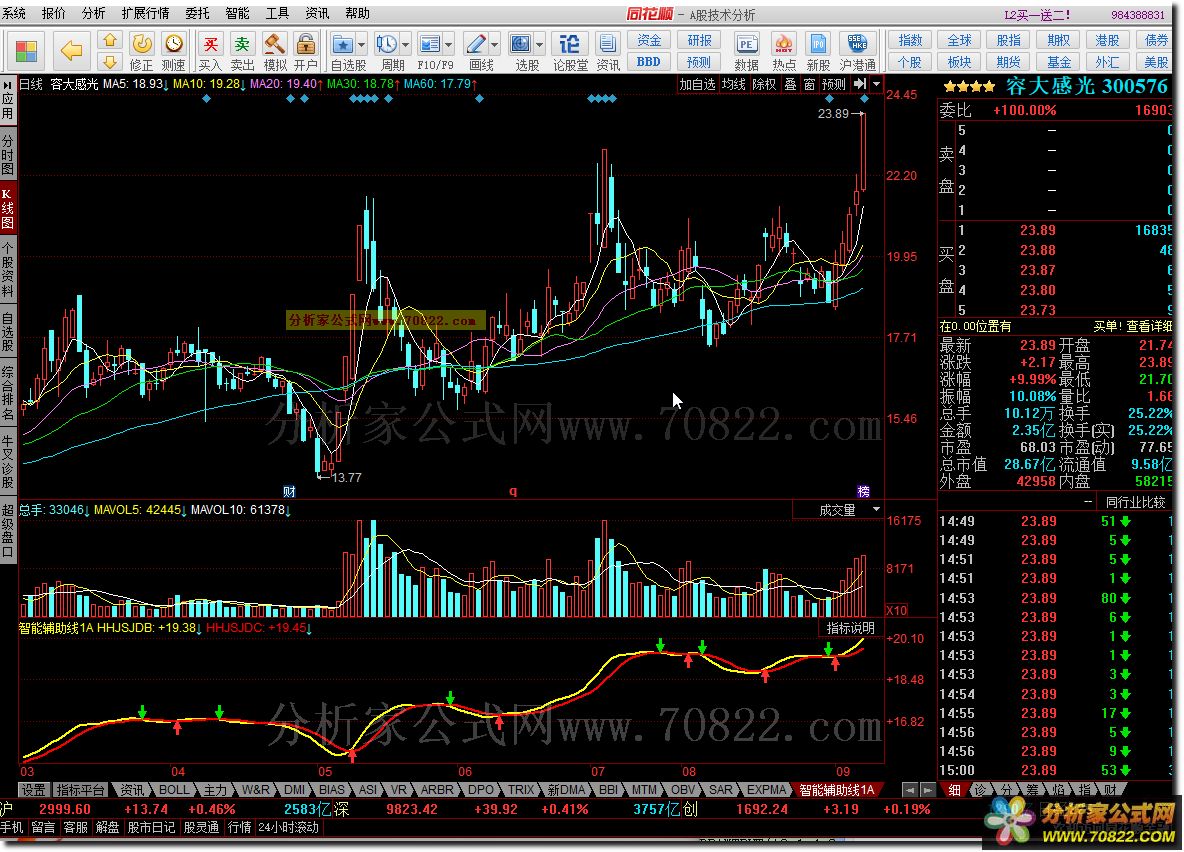
Task: Open 股市日记 in the bottom bar
Action: [151, 828]
